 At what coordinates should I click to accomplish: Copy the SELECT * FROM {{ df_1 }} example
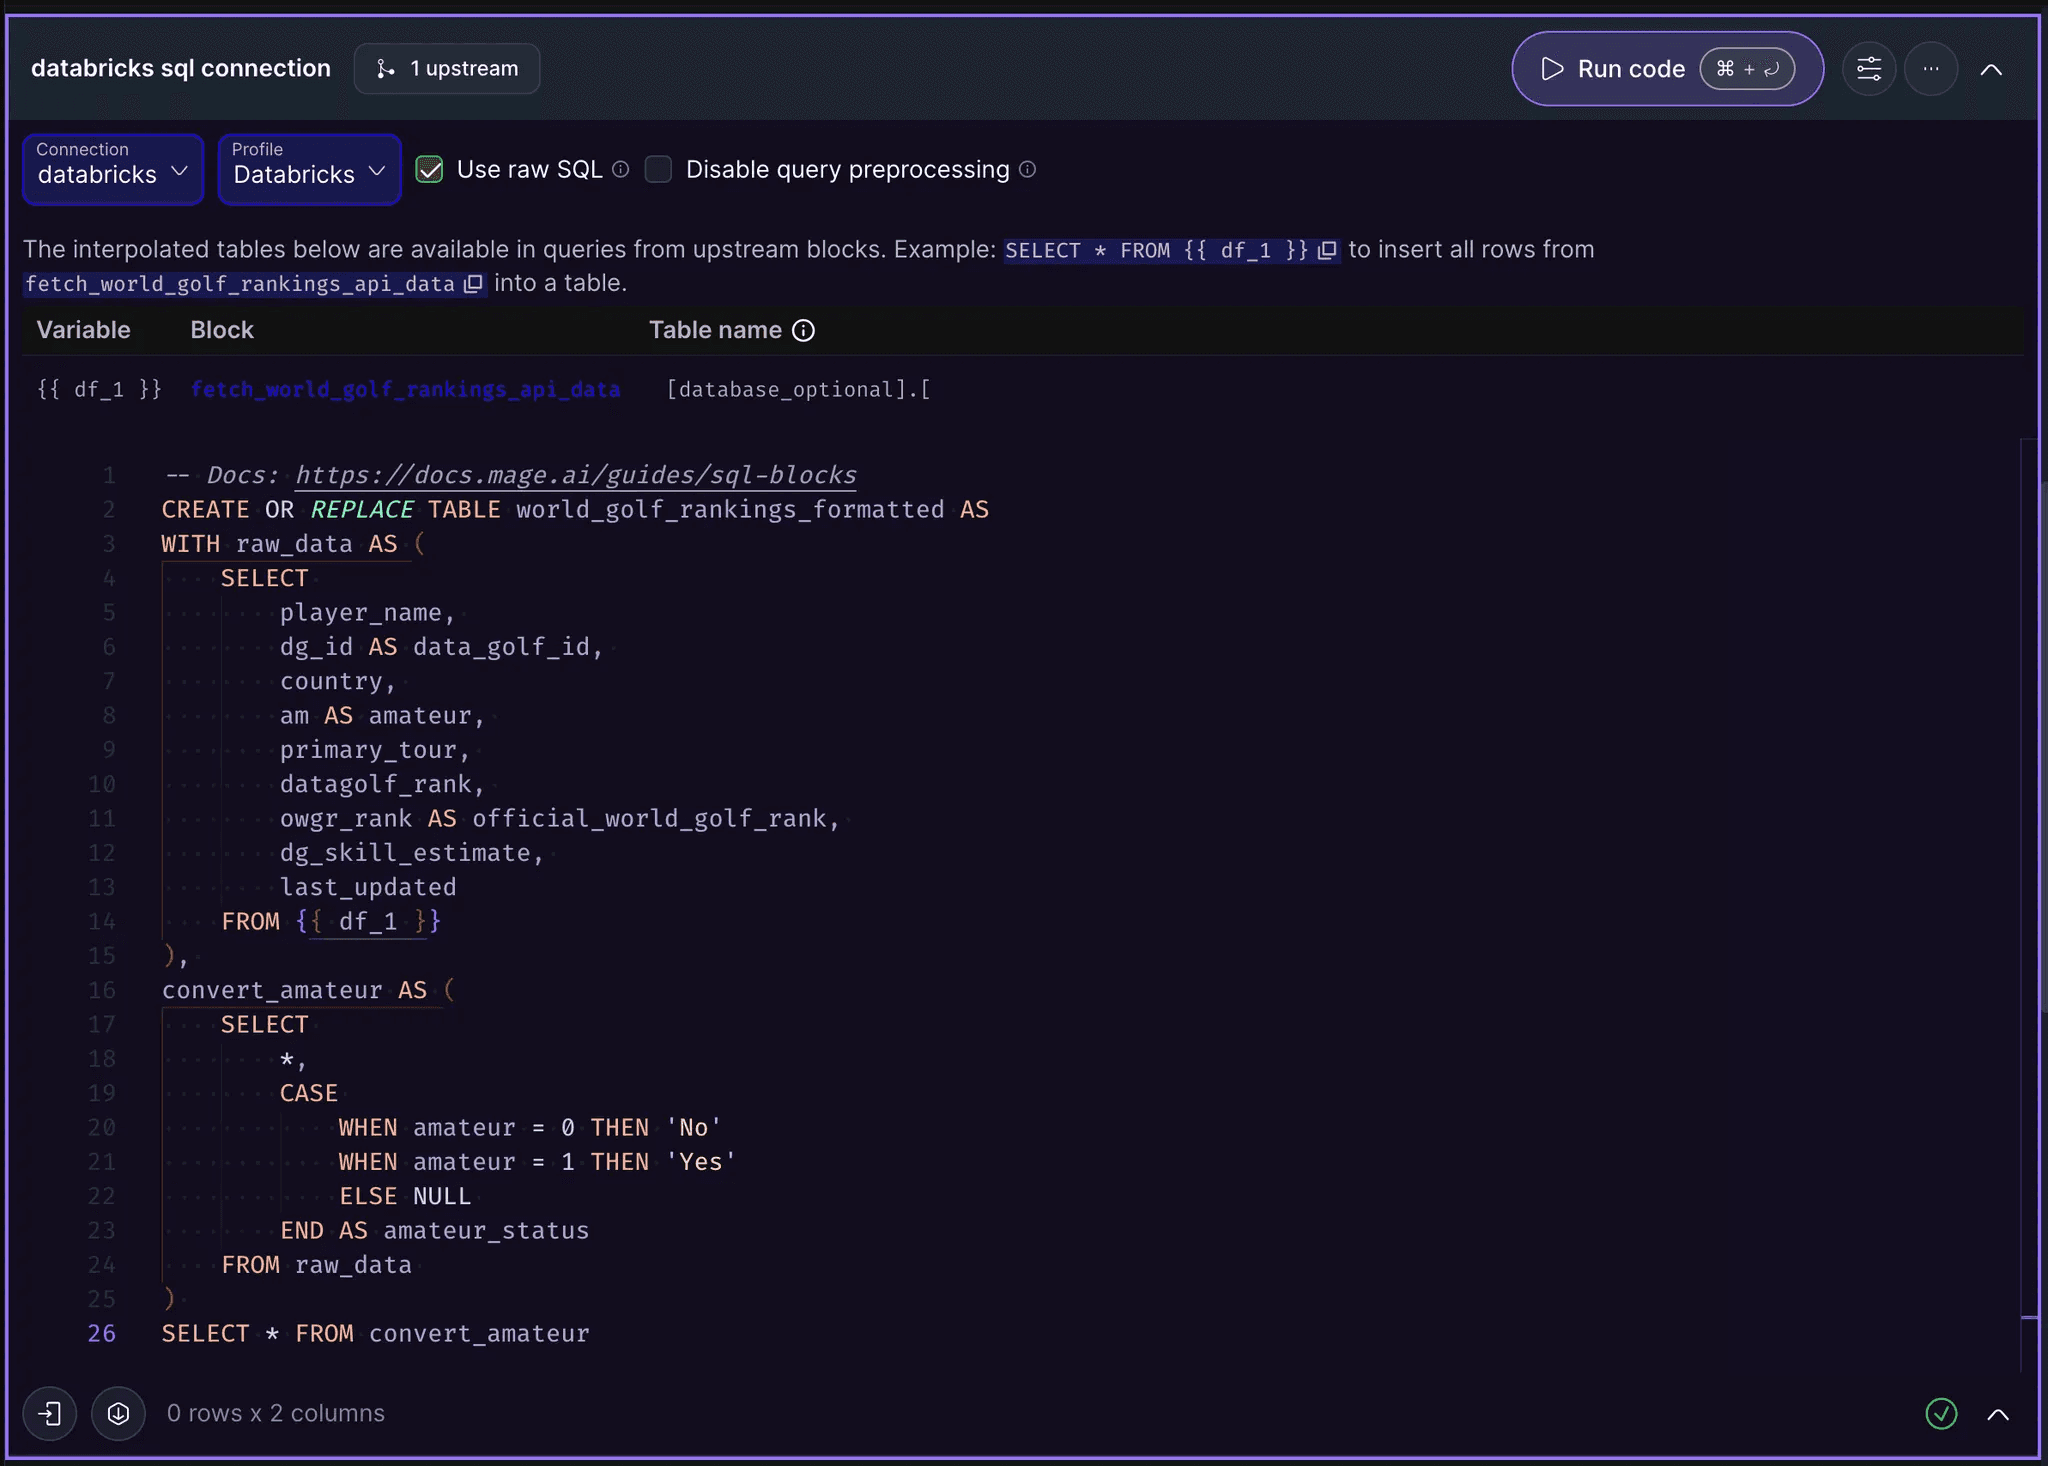click(x=1327, y=250)
